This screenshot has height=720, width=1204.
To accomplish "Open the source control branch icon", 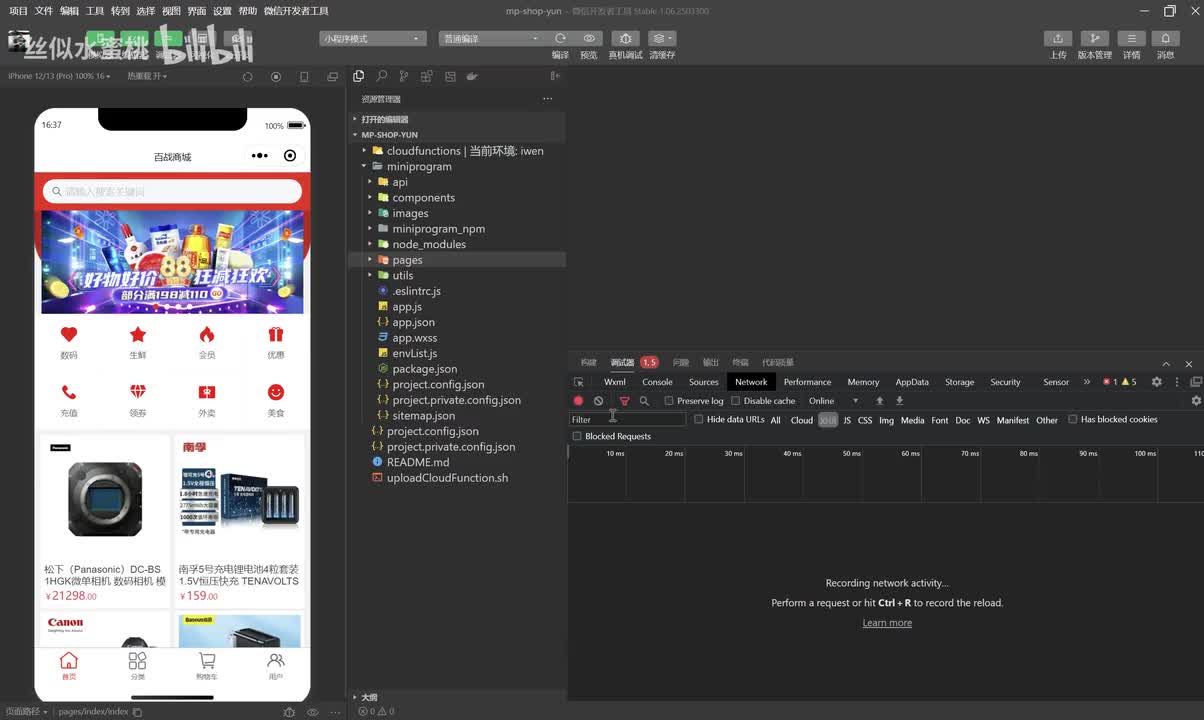I will (404, 76).
